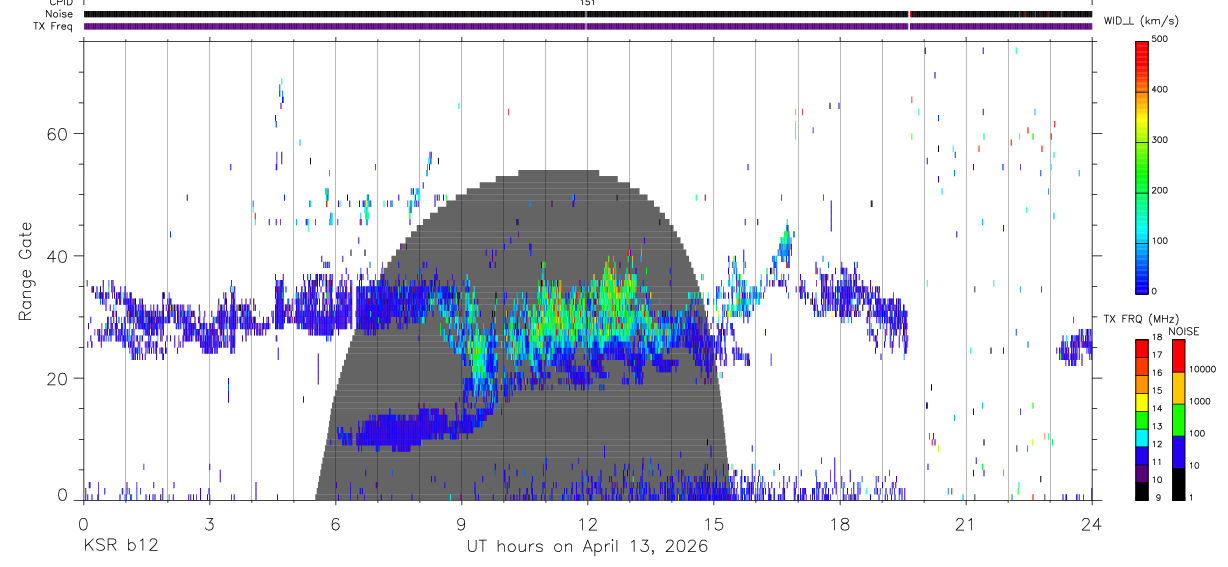Click the 'KSR b12' radar label
Screen dimensions: 1228x567
pyautogui.click(x=120, y=547)
